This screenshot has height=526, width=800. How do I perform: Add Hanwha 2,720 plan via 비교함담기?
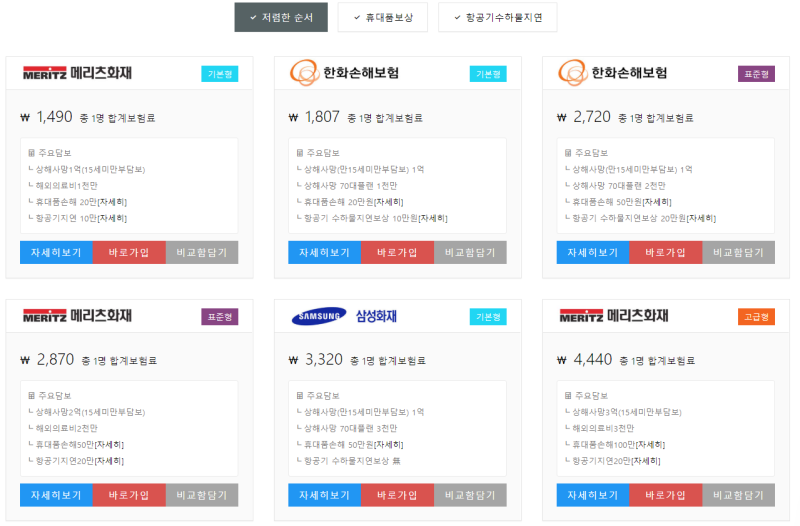click(739, 253)
